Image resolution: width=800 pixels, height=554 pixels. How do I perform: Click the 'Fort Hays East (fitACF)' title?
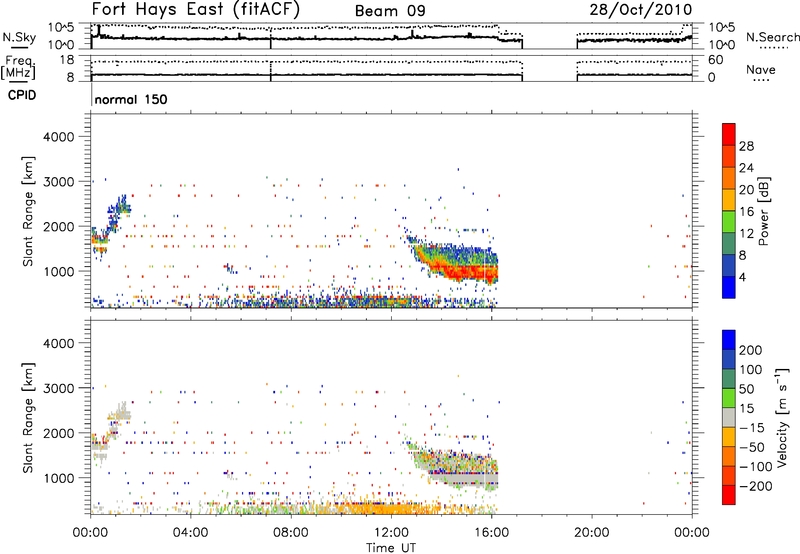[x=196, y=9]
